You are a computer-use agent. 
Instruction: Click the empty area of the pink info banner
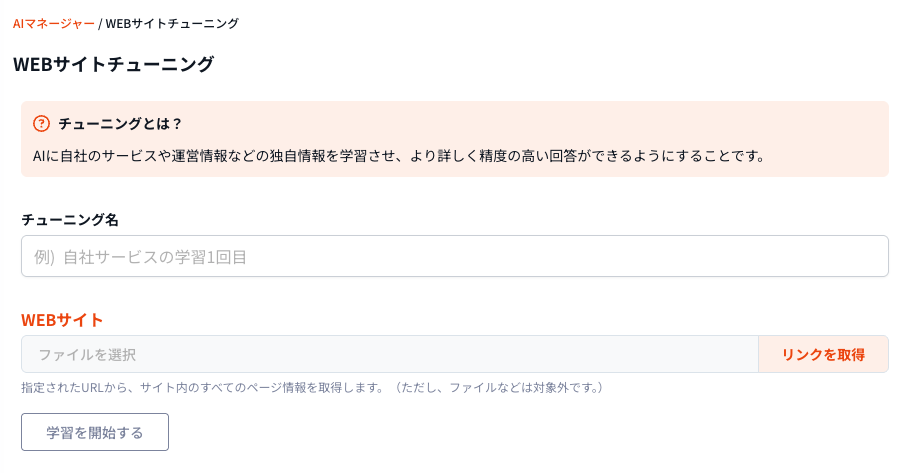click(x=600, y=124)
